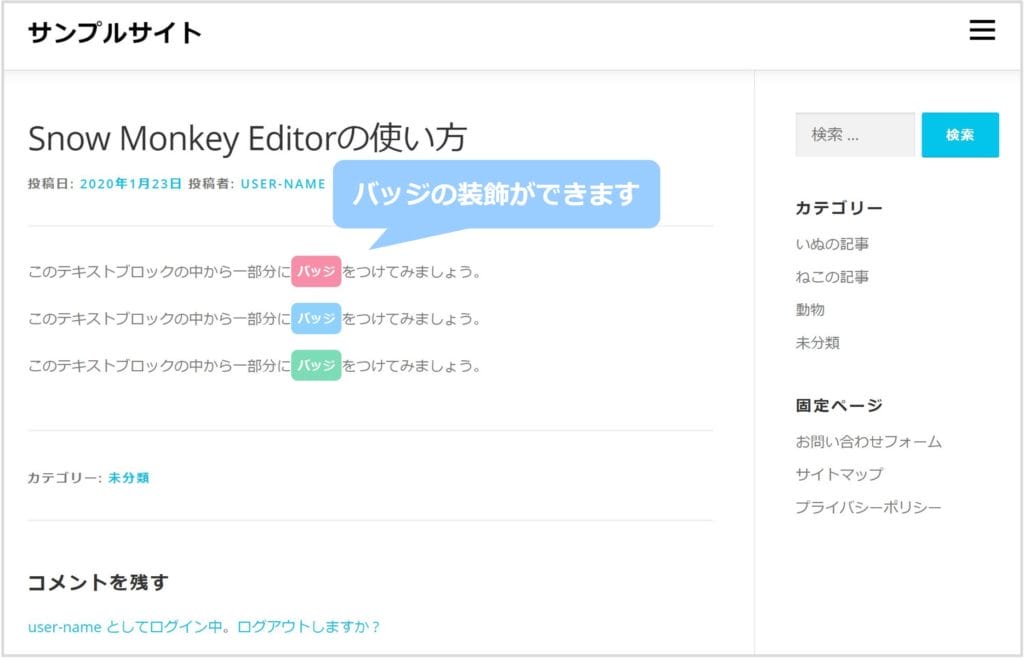Click the Snow Monkey Editorの使い方 title
This screenshot has width=1024, height=658.
pyautogui.click(x=247, y=138)
